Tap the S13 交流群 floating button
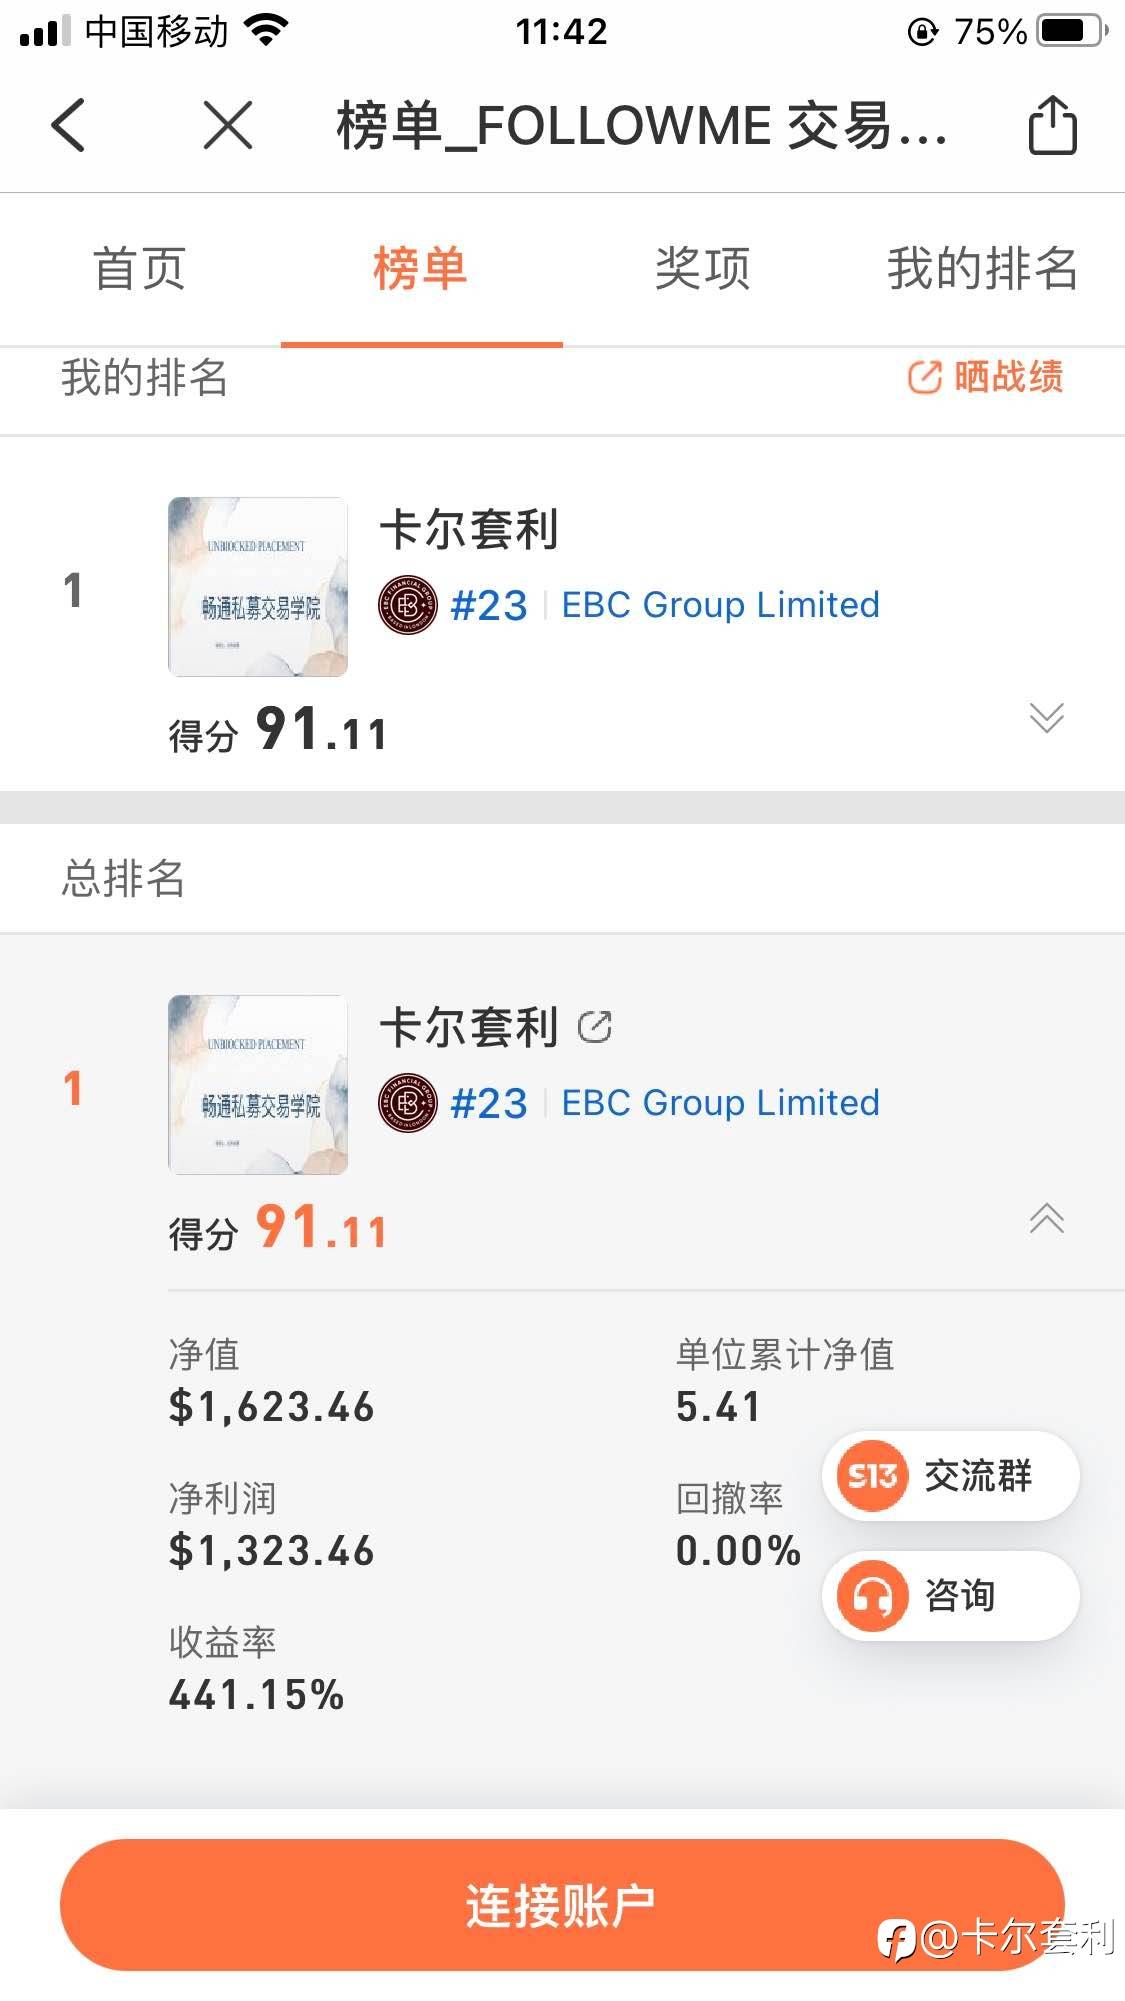 [949, 1476]
